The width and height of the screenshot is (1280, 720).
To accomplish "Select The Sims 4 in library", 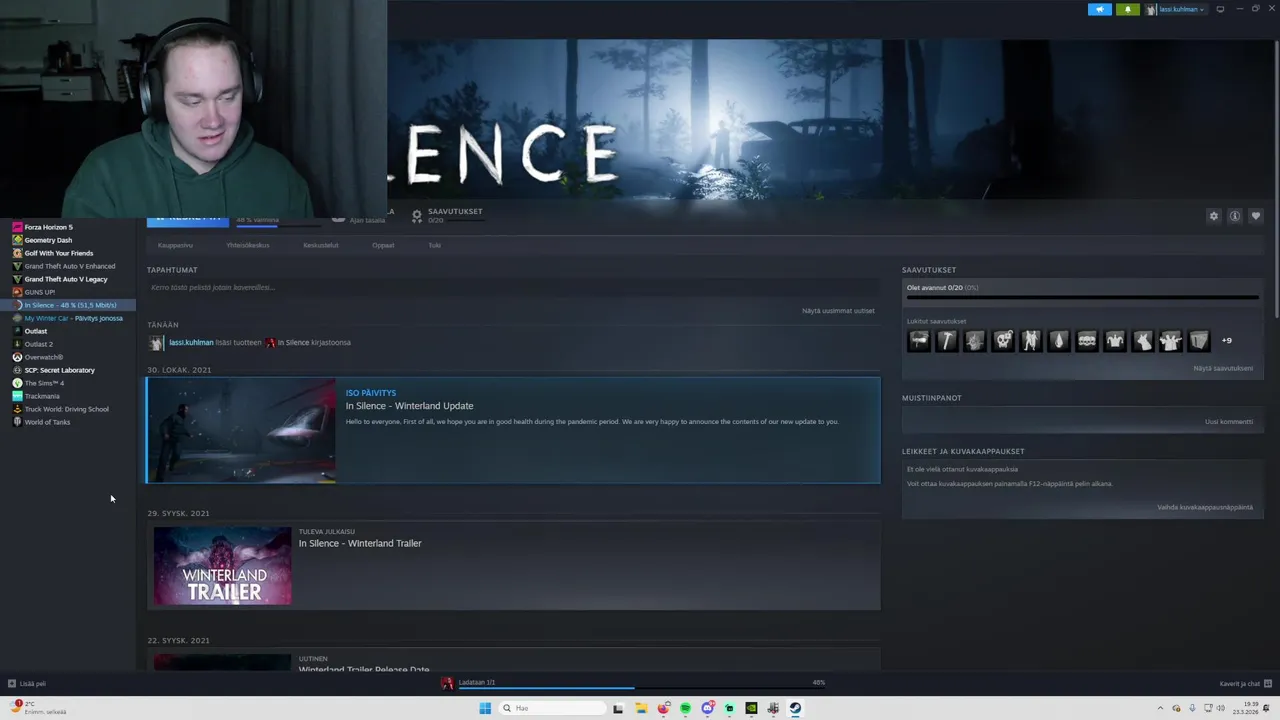I will 44,383.
